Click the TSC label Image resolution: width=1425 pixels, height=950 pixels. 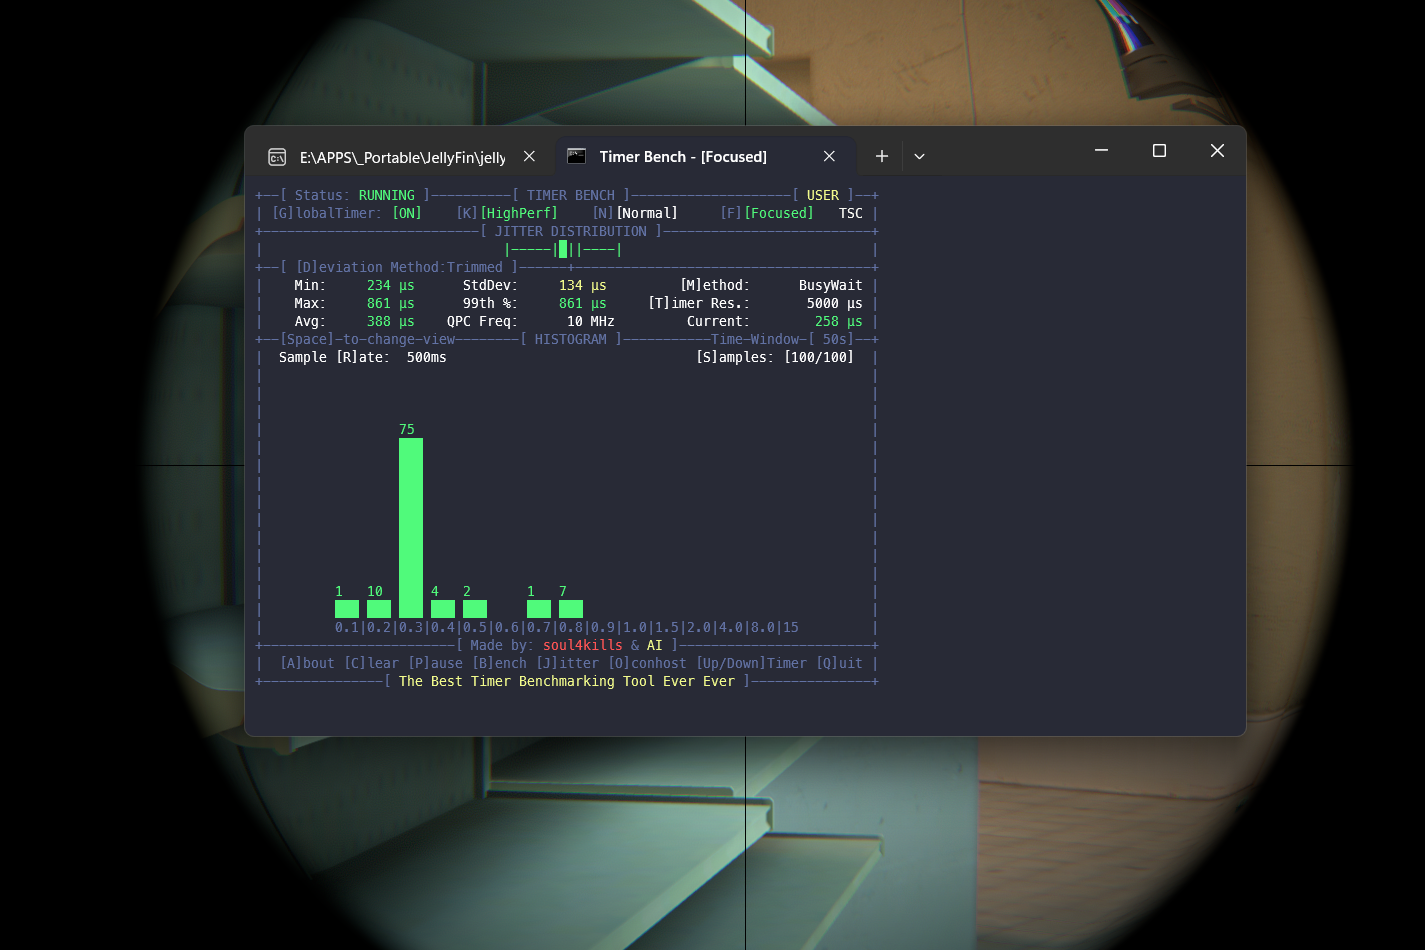851,213
